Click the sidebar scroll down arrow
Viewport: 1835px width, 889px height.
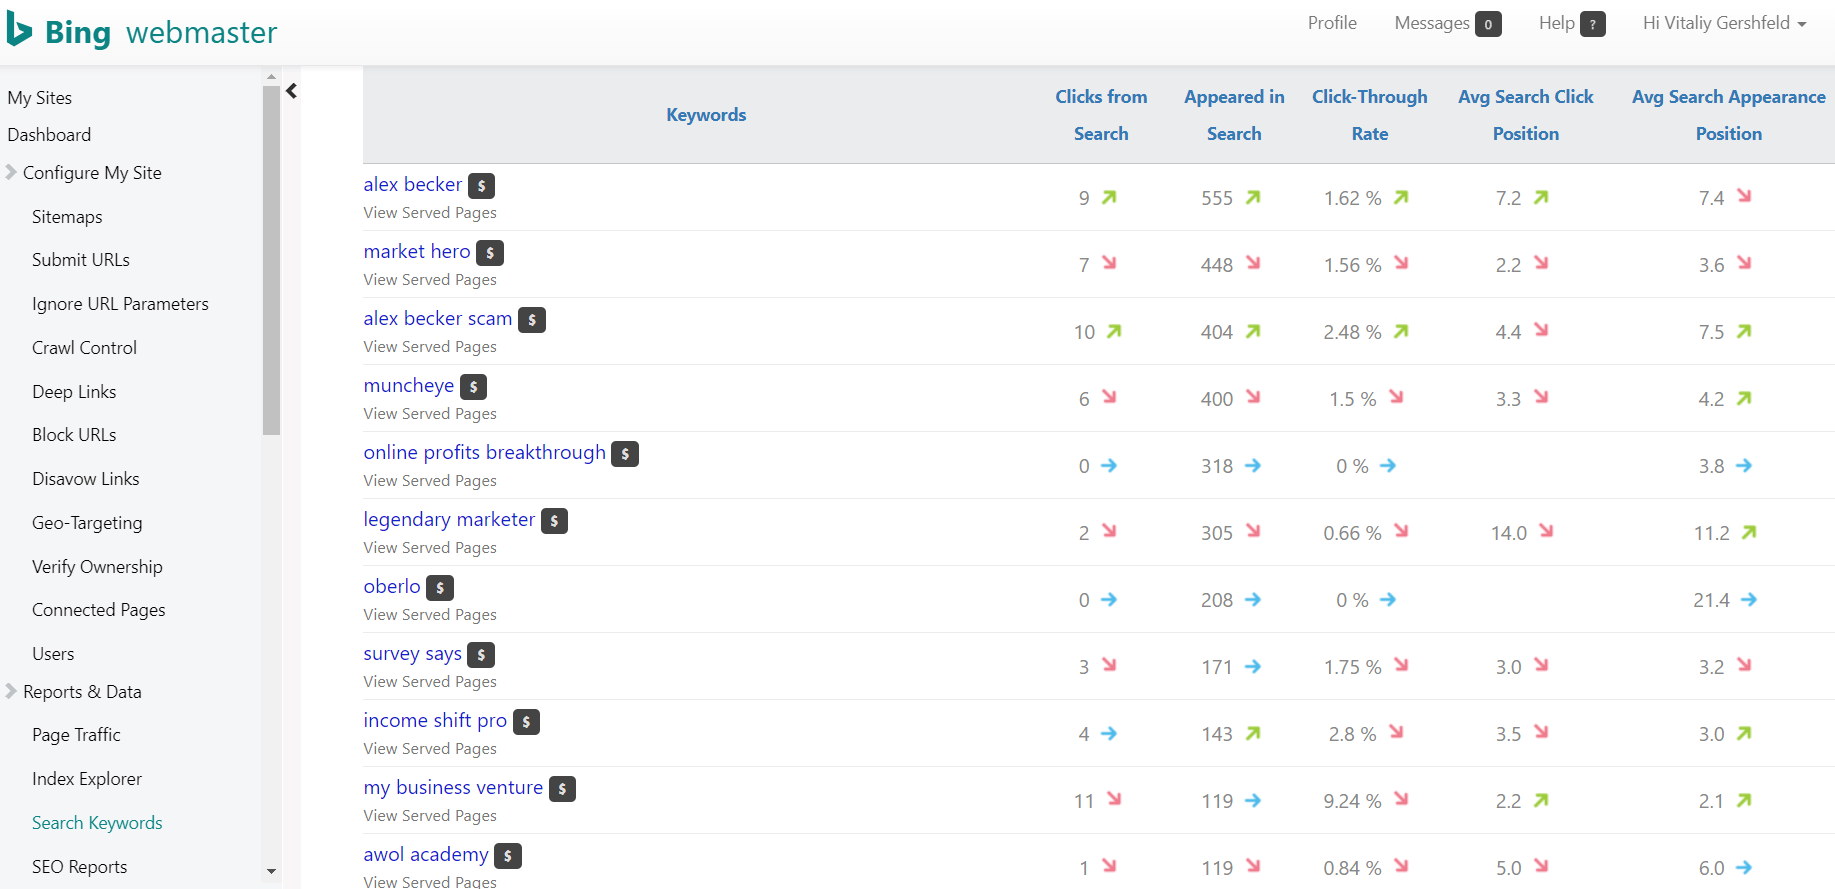(271, 871)
